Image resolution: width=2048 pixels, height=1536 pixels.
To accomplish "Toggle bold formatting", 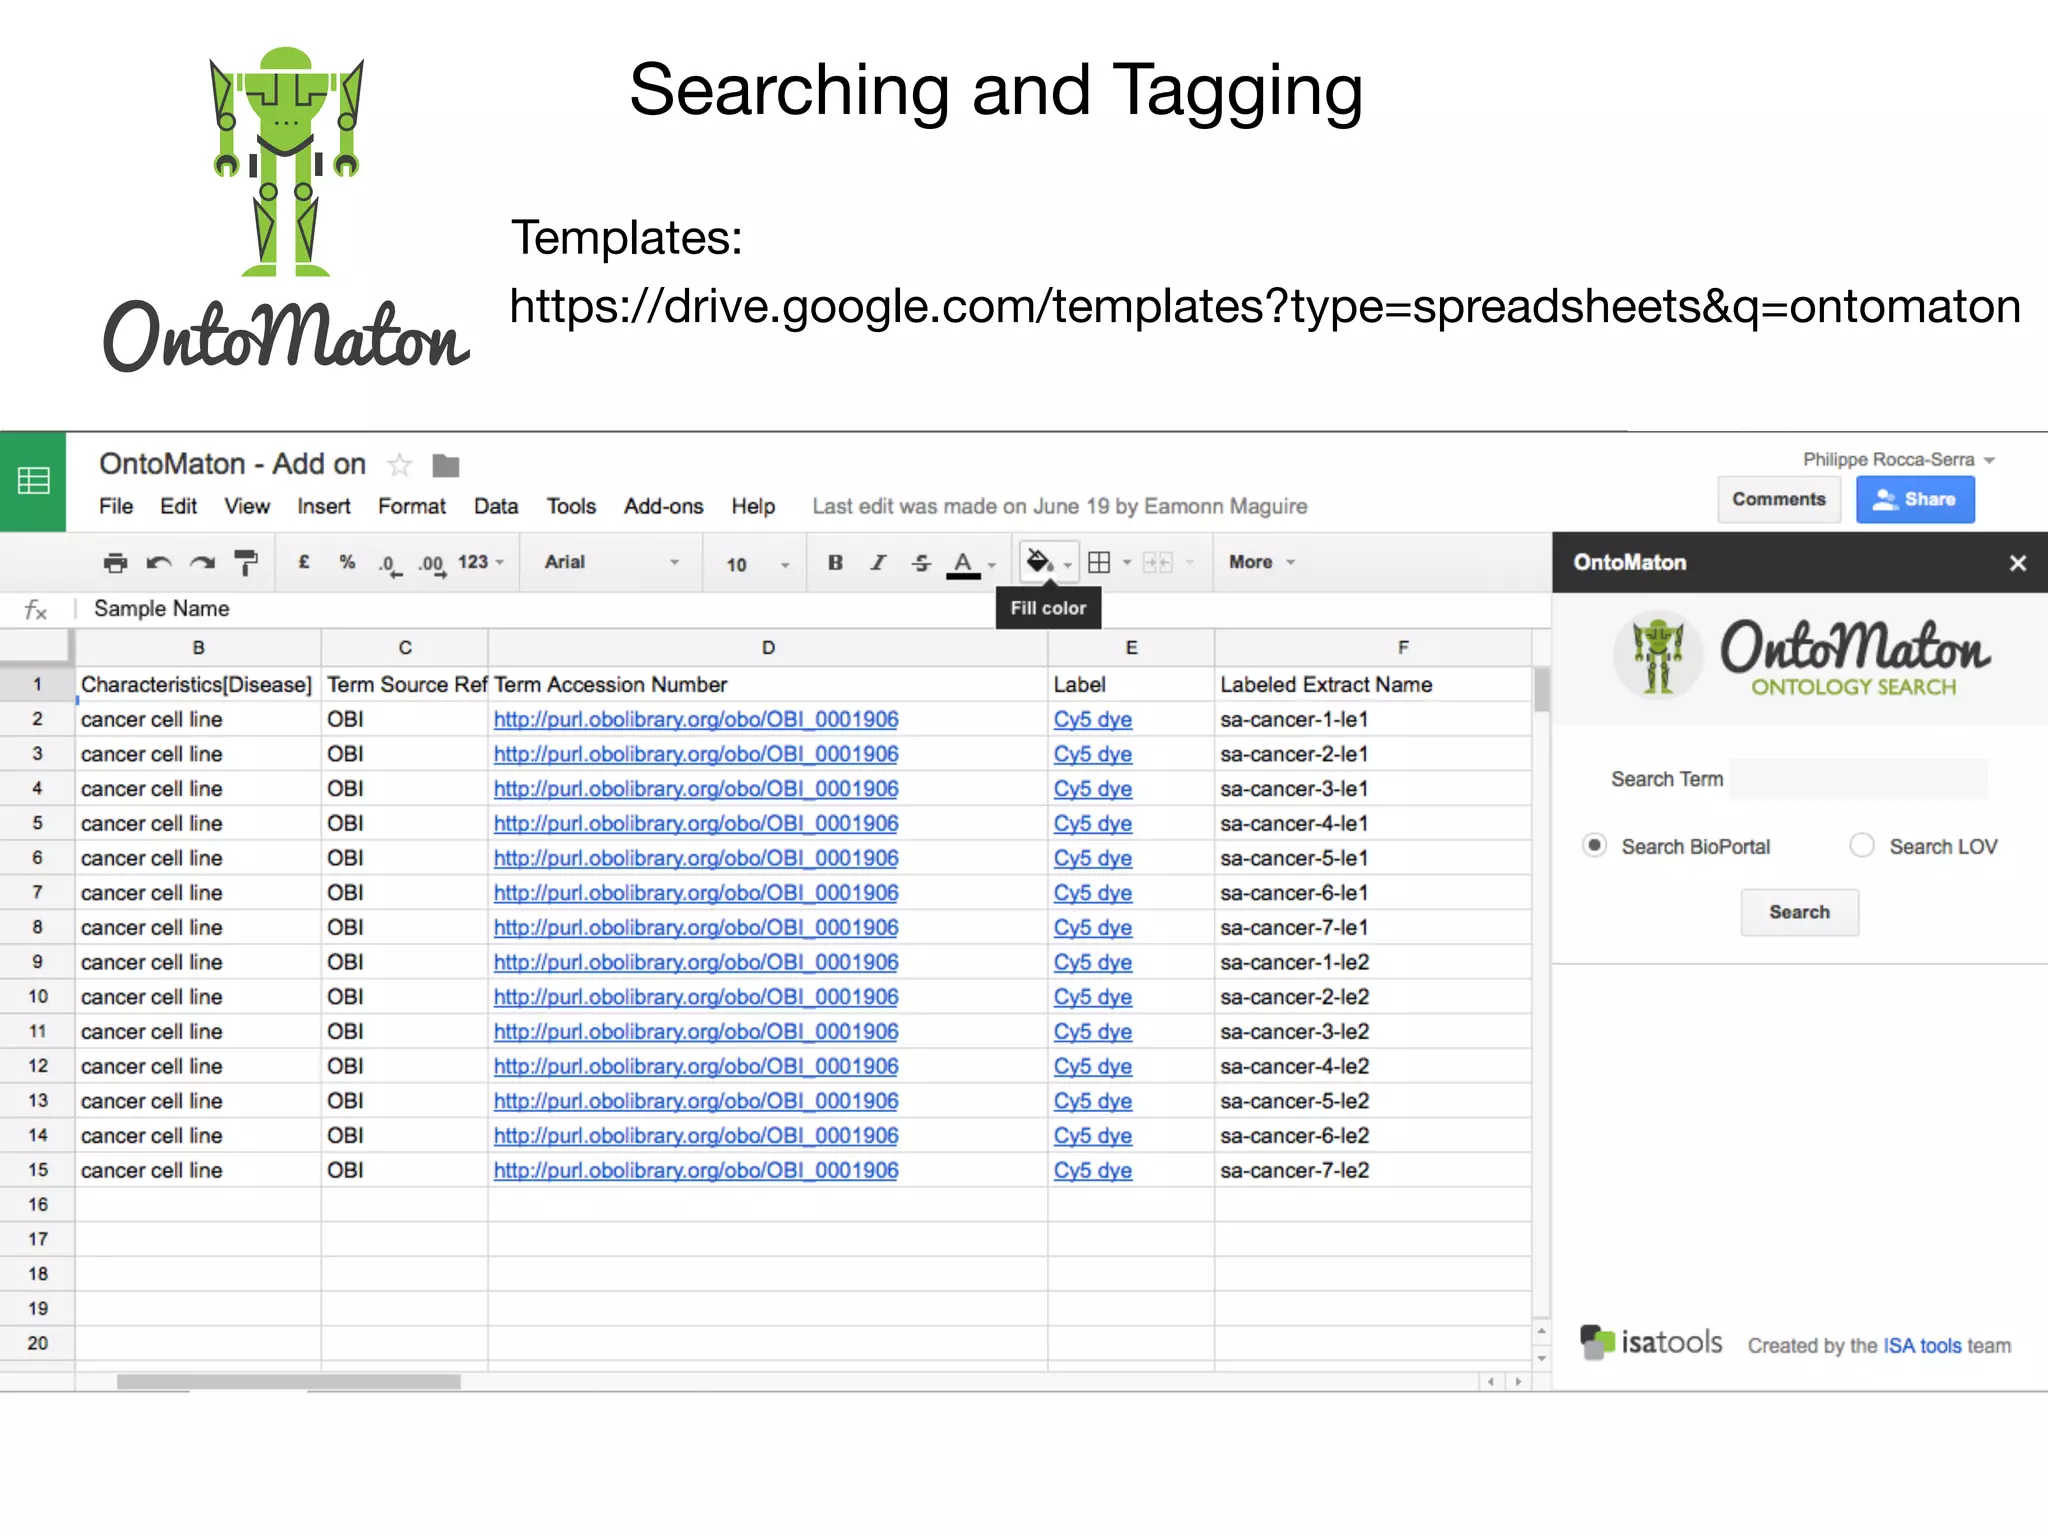I will pos(835,562).
